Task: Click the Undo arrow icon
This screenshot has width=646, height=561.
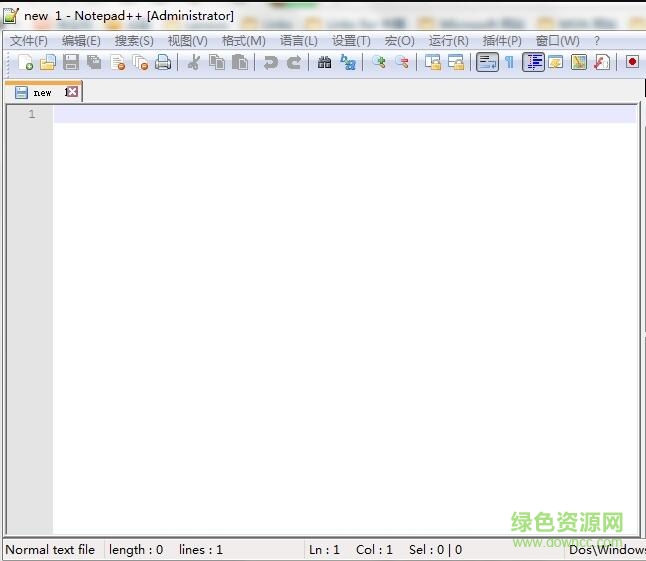Action: click(x=270, y=62)
